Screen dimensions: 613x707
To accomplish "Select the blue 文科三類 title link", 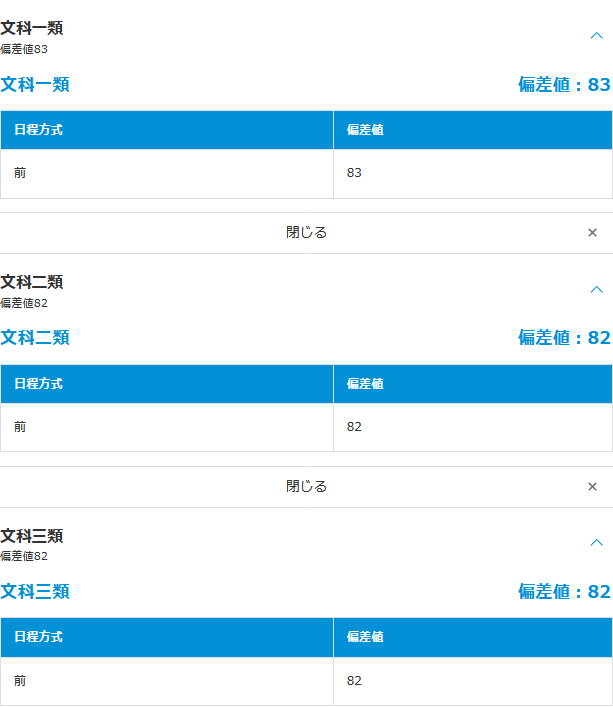I will 35,592.
